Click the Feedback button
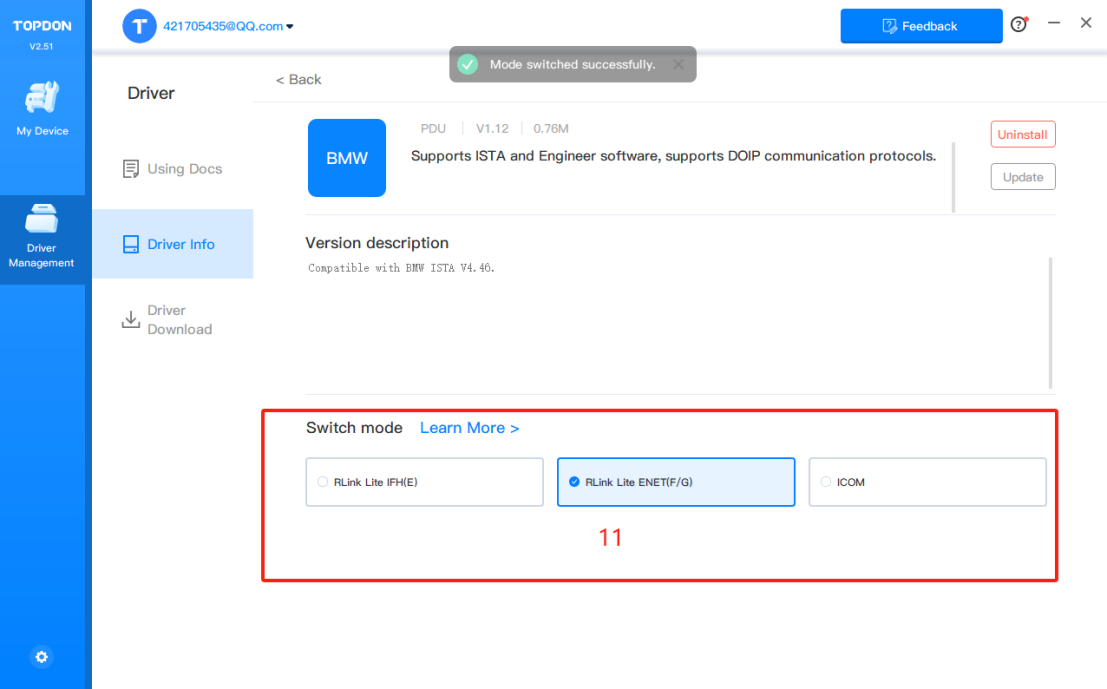This screenshot has height=689, width=1107. pos(921,26)
